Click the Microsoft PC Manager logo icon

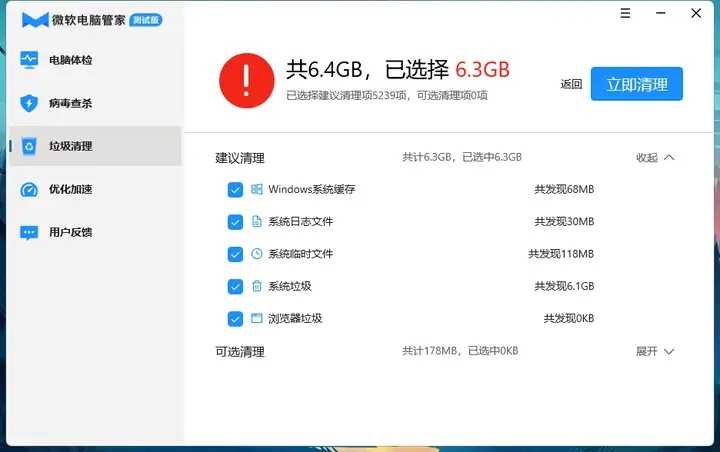(x=35, y=20)
